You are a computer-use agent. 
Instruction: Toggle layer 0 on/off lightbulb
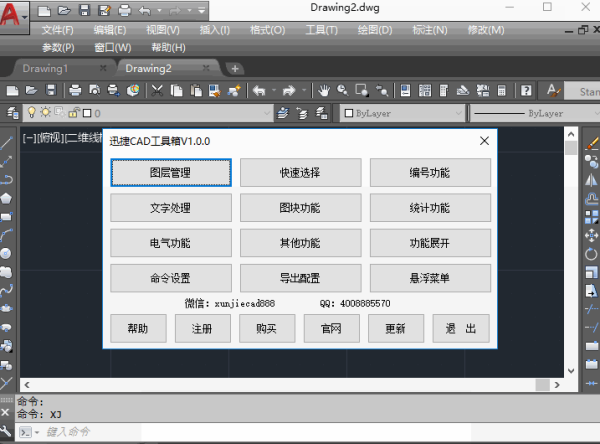[32, 113]
